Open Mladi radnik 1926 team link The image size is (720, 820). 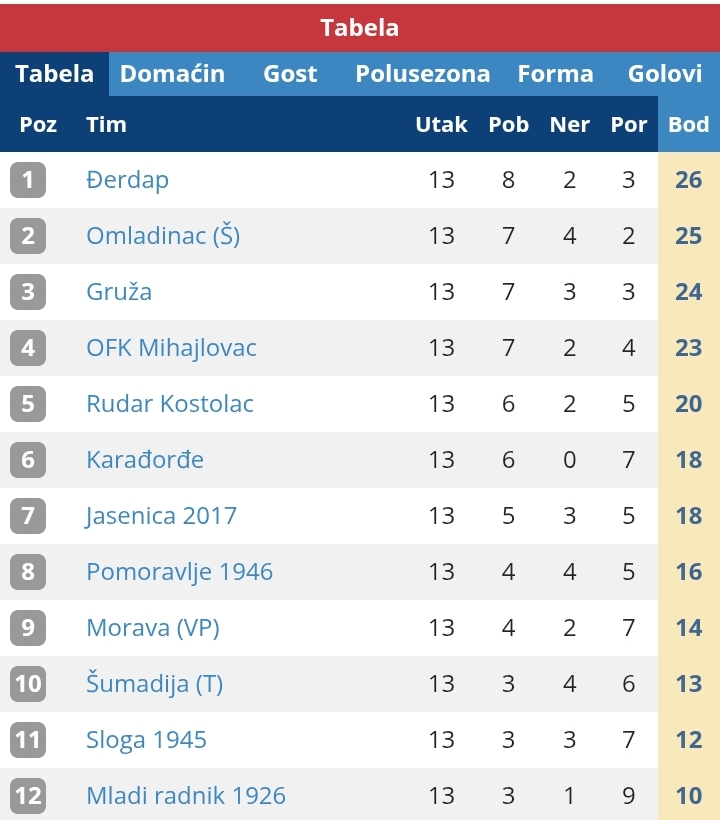pyautogui.click(x=186, y=796)
